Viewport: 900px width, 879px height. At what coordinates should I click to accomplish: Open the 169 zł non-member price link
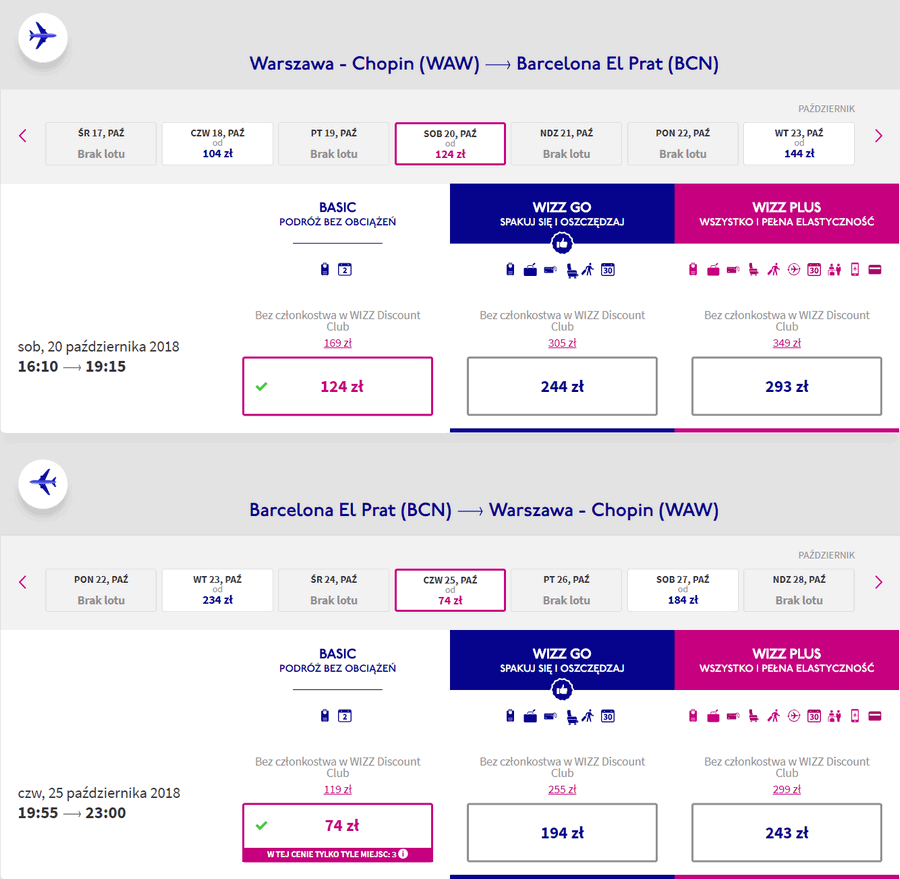click(x=338, y=343)
